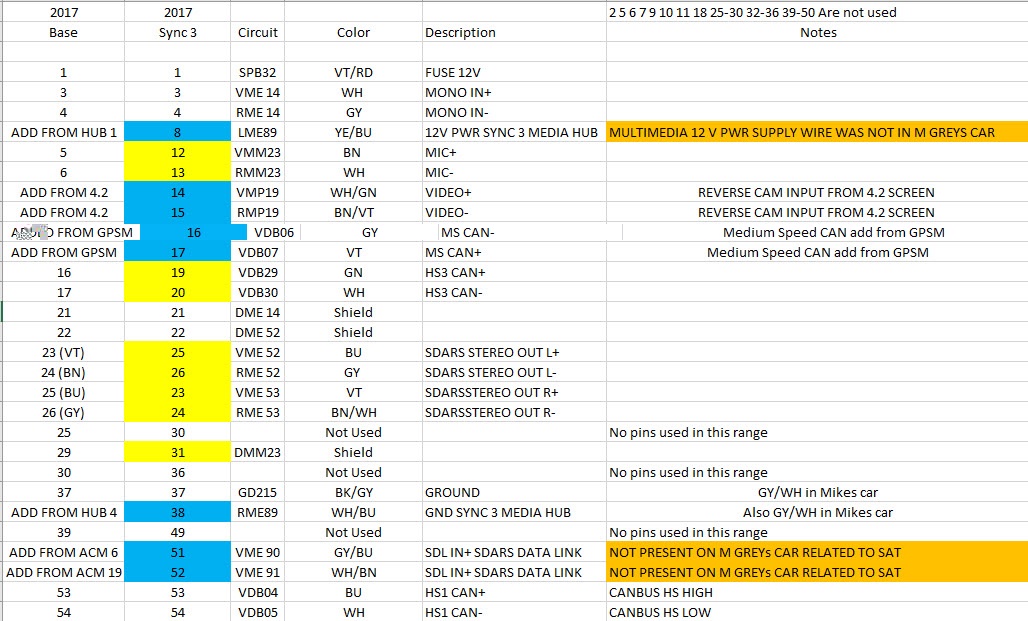Viewport: 1028px width, 621px height.
Task: Click the "Notes" column header cell
Action: coord(817,32)
